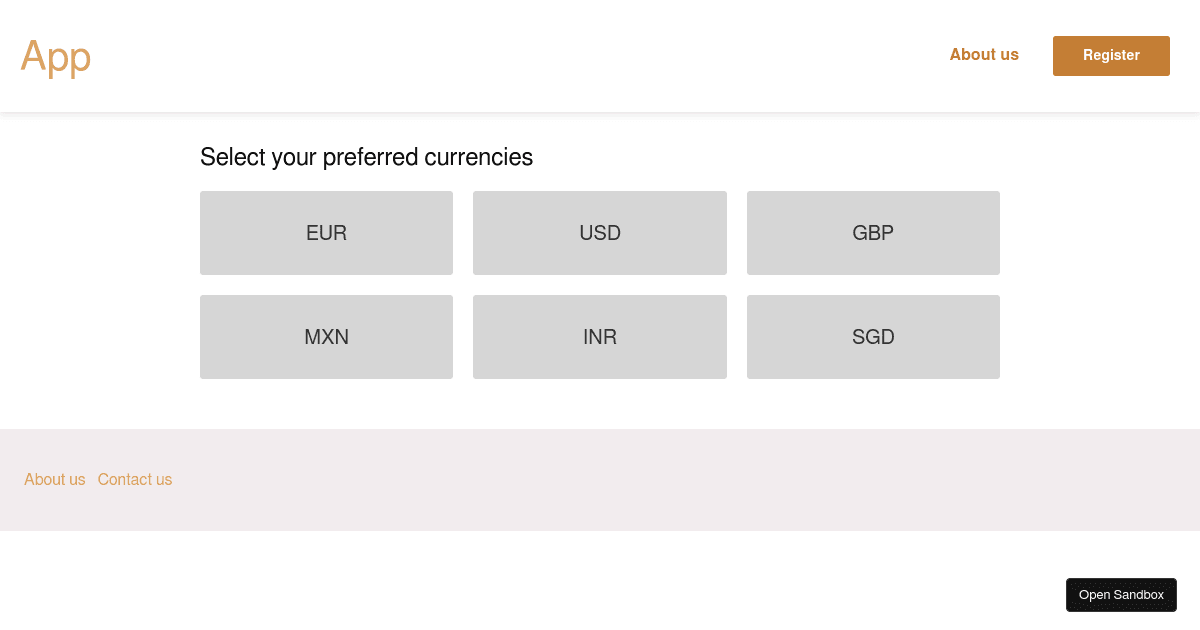Click the App logo in the header
Screen dimensions: 1200x630
pos(56,57)
